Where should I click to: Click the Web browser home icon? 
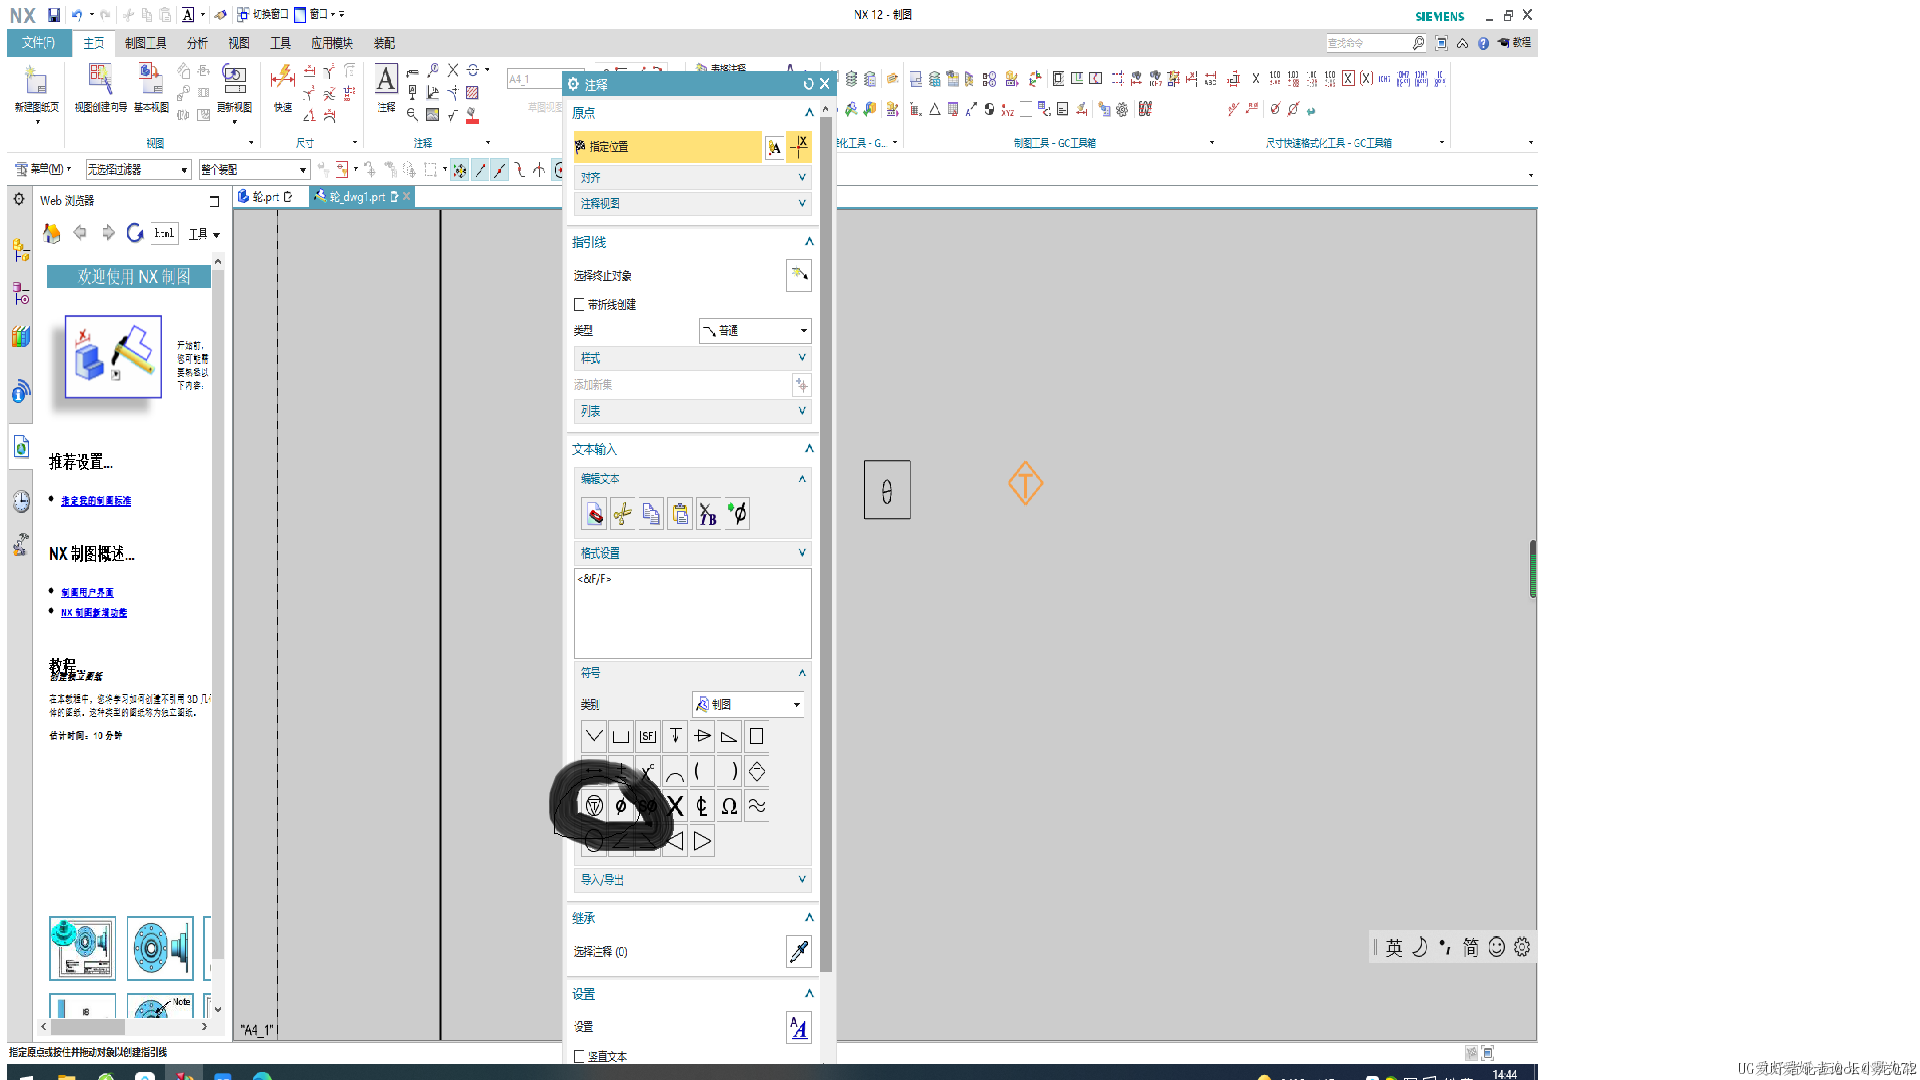(x=51, y=233)
